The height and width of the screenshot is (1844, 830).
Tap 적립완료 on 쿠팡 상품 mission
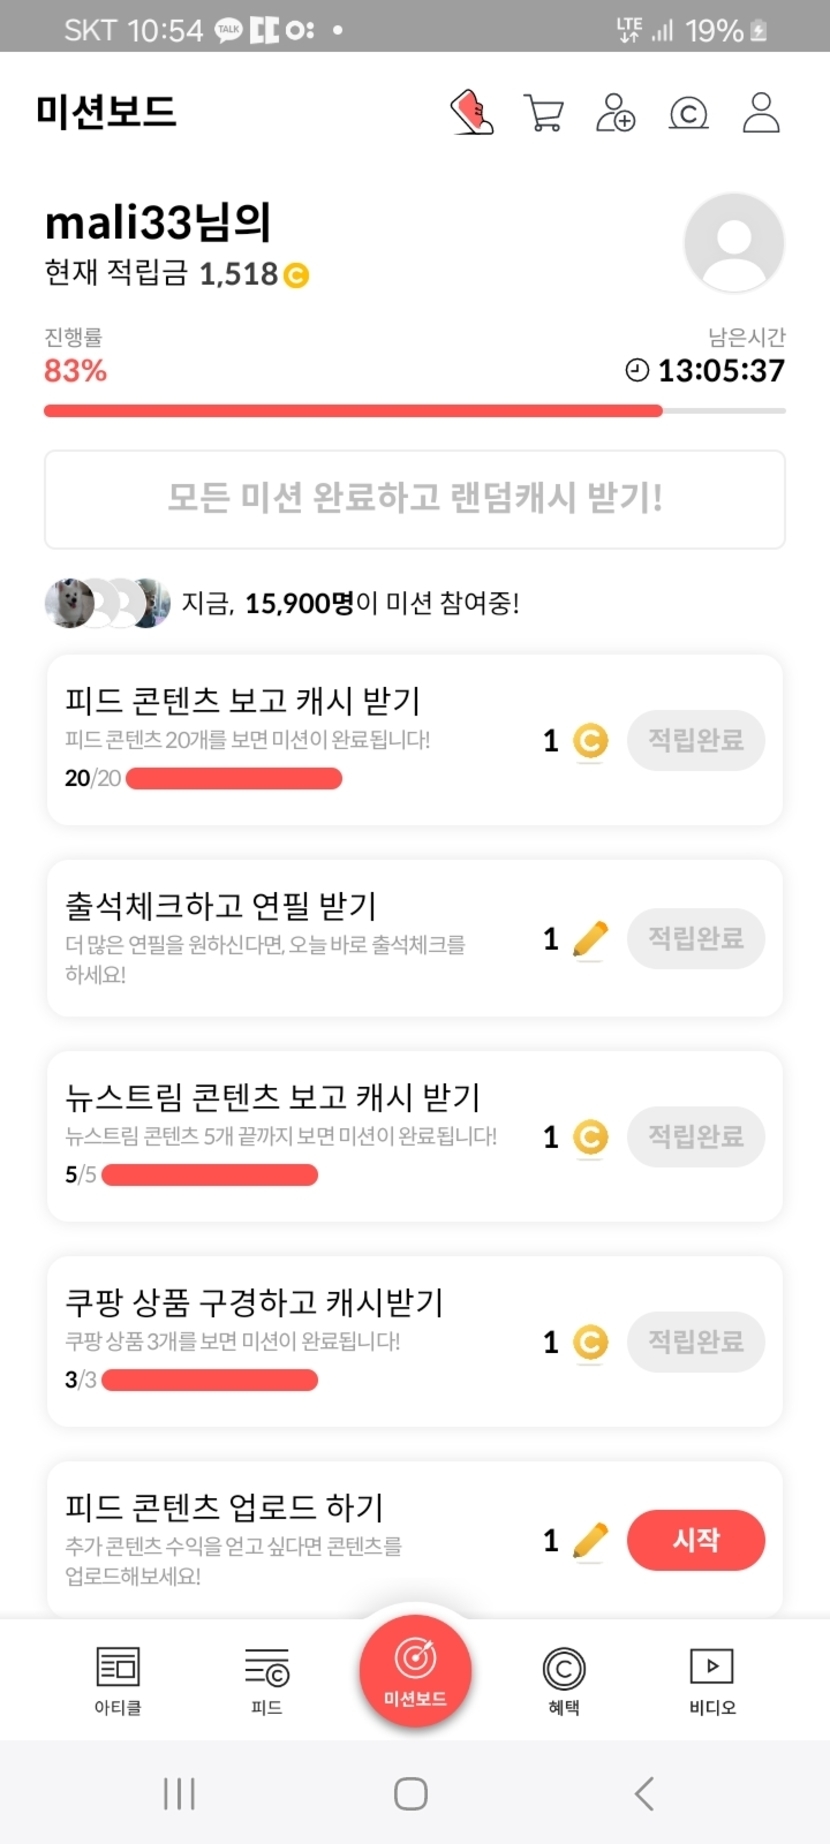click(x=695, y=1341)
